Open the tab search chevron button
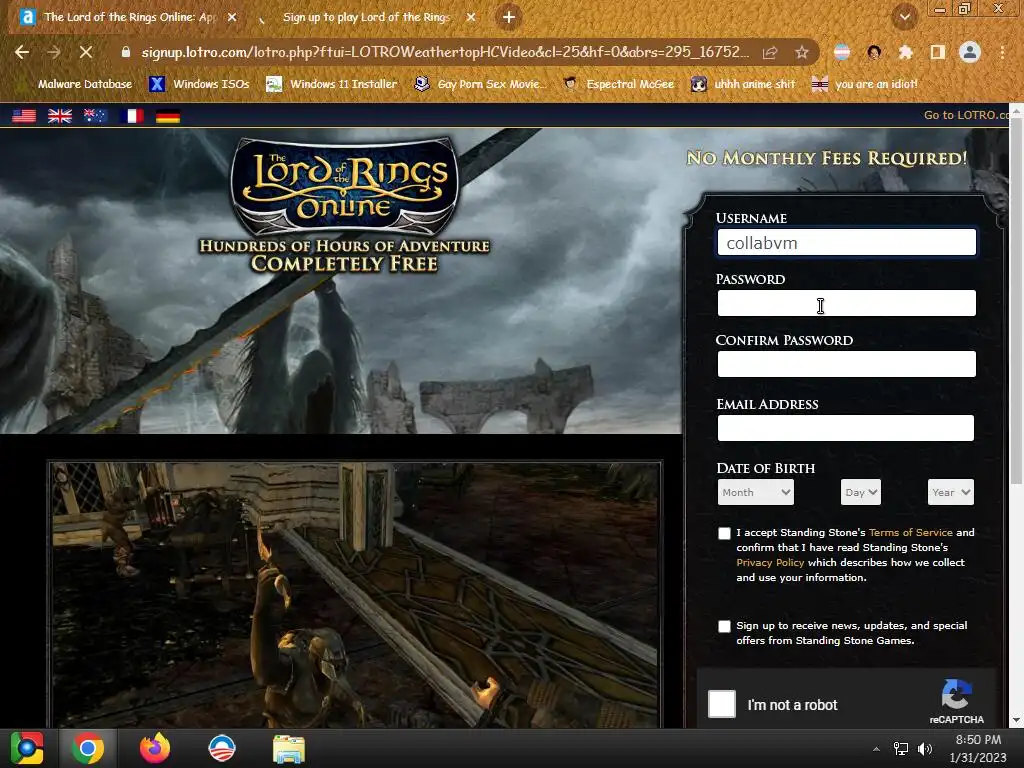Image resolution: width=1024 pixels, height=768 pixels. pos(905,17)
